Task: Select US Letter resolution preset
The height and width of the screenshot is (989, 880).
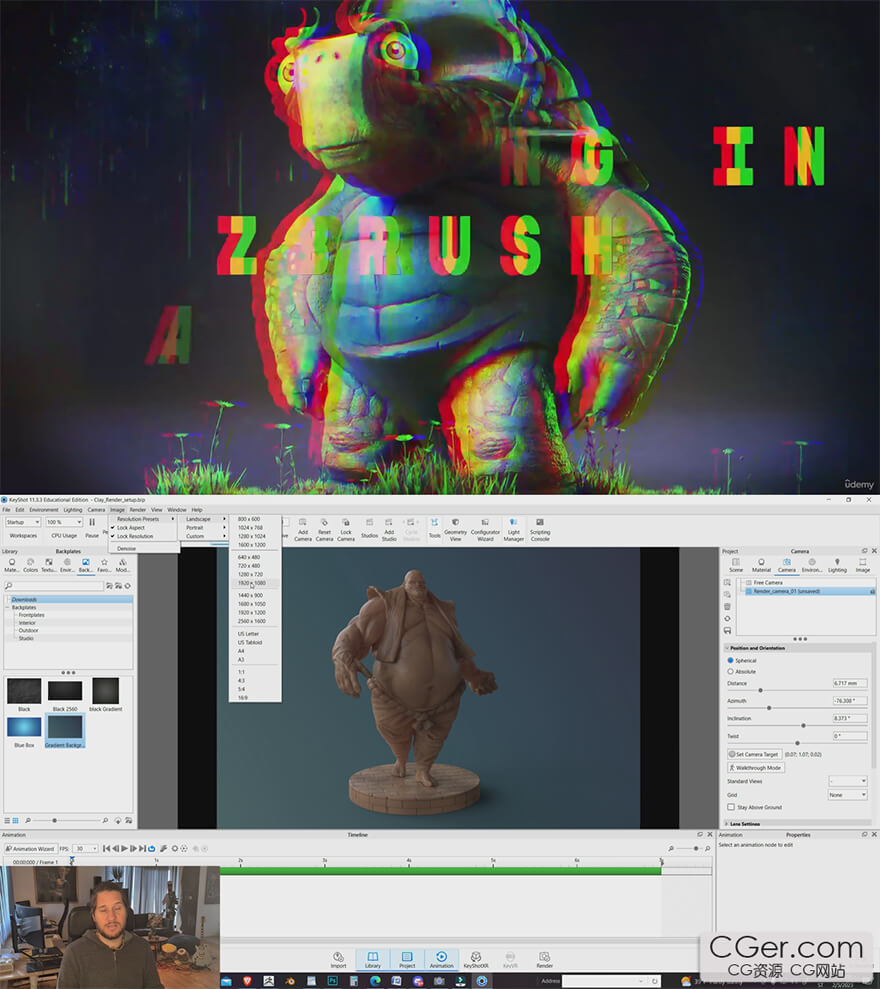Action: [x=249, y=633]
